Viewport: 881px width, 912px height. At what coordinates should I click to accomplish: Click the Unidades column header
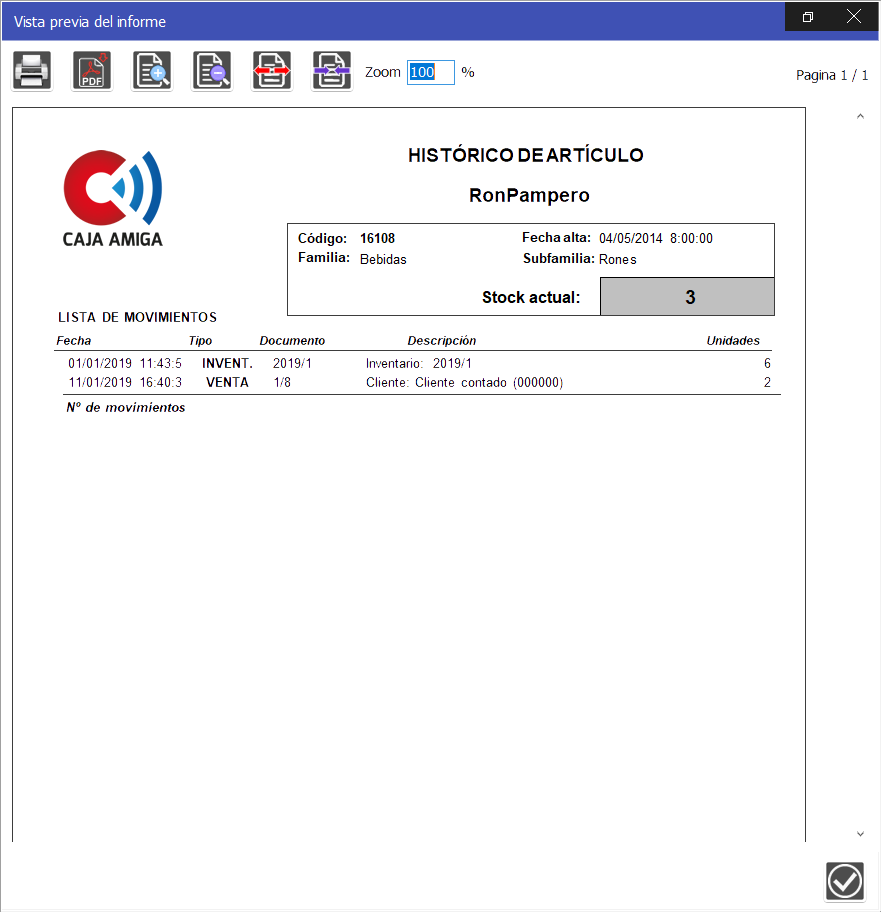pyautogui.click(x=732, y=341)
